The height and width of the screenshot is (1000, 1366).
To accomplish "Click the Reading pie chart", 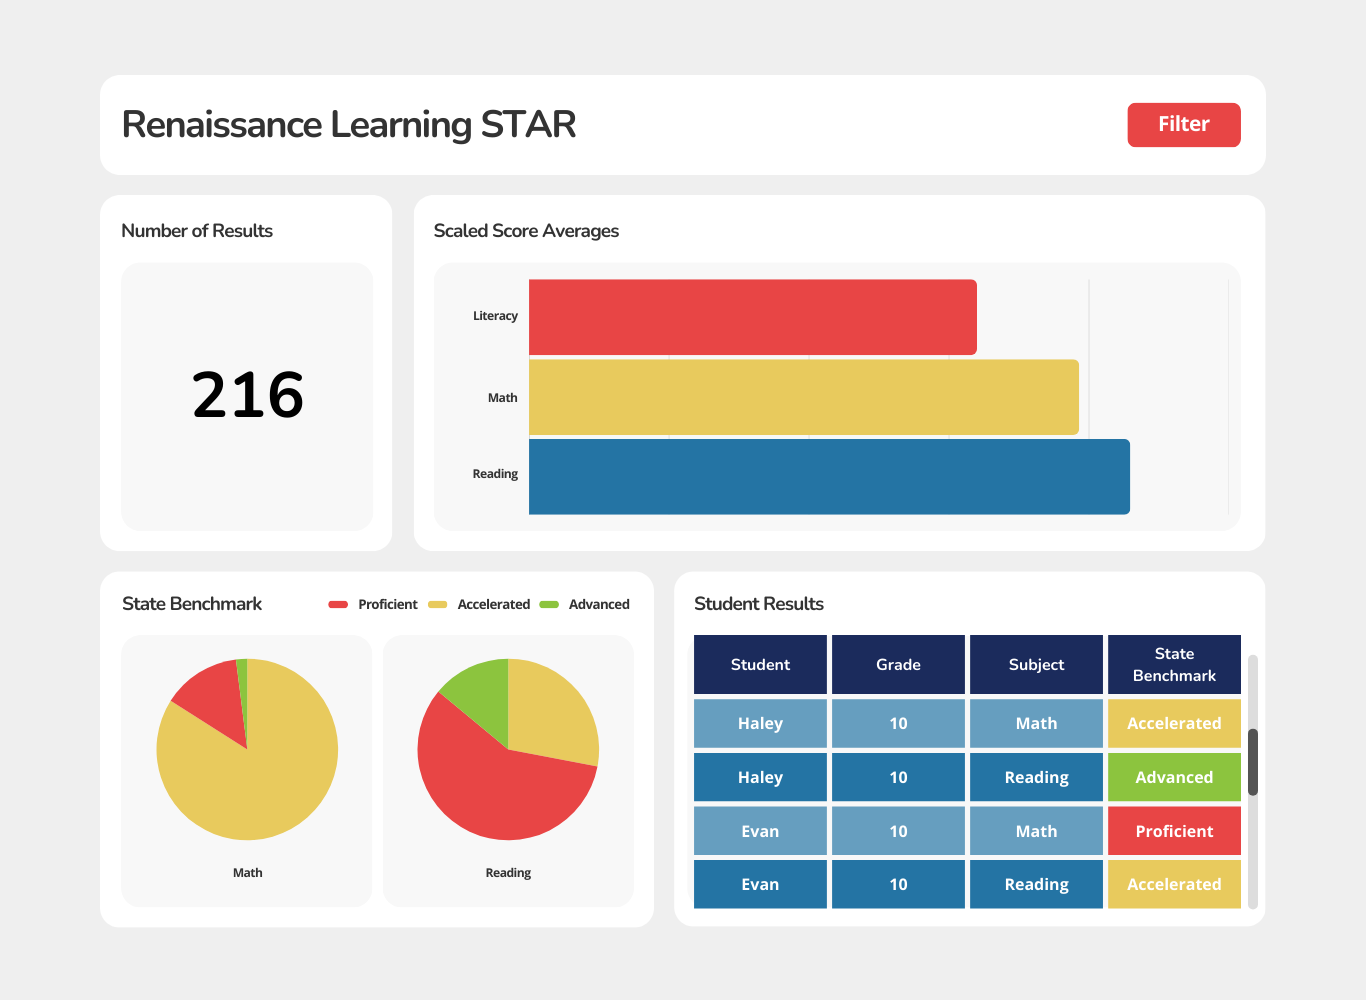I will (x=508, y=749).
